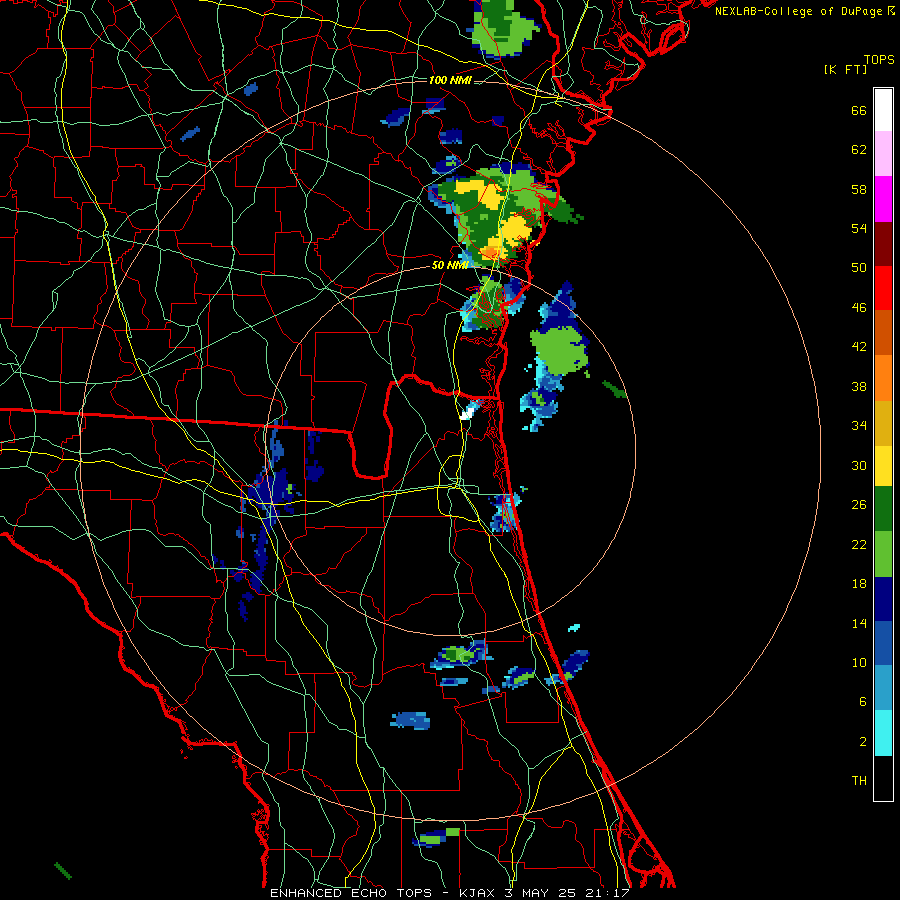Click the cyan legend swatch

point(883,733)
